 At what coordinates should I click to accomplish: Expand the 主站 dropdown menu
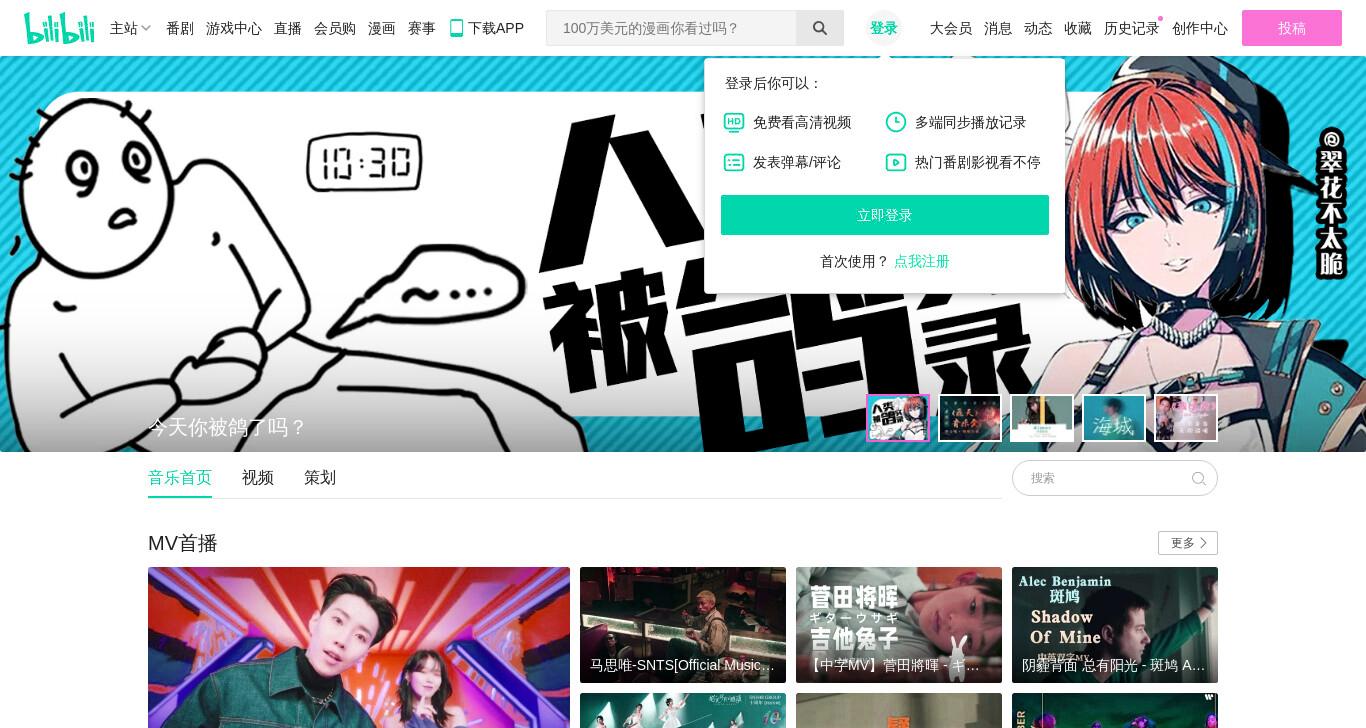(x=130, y=28)
